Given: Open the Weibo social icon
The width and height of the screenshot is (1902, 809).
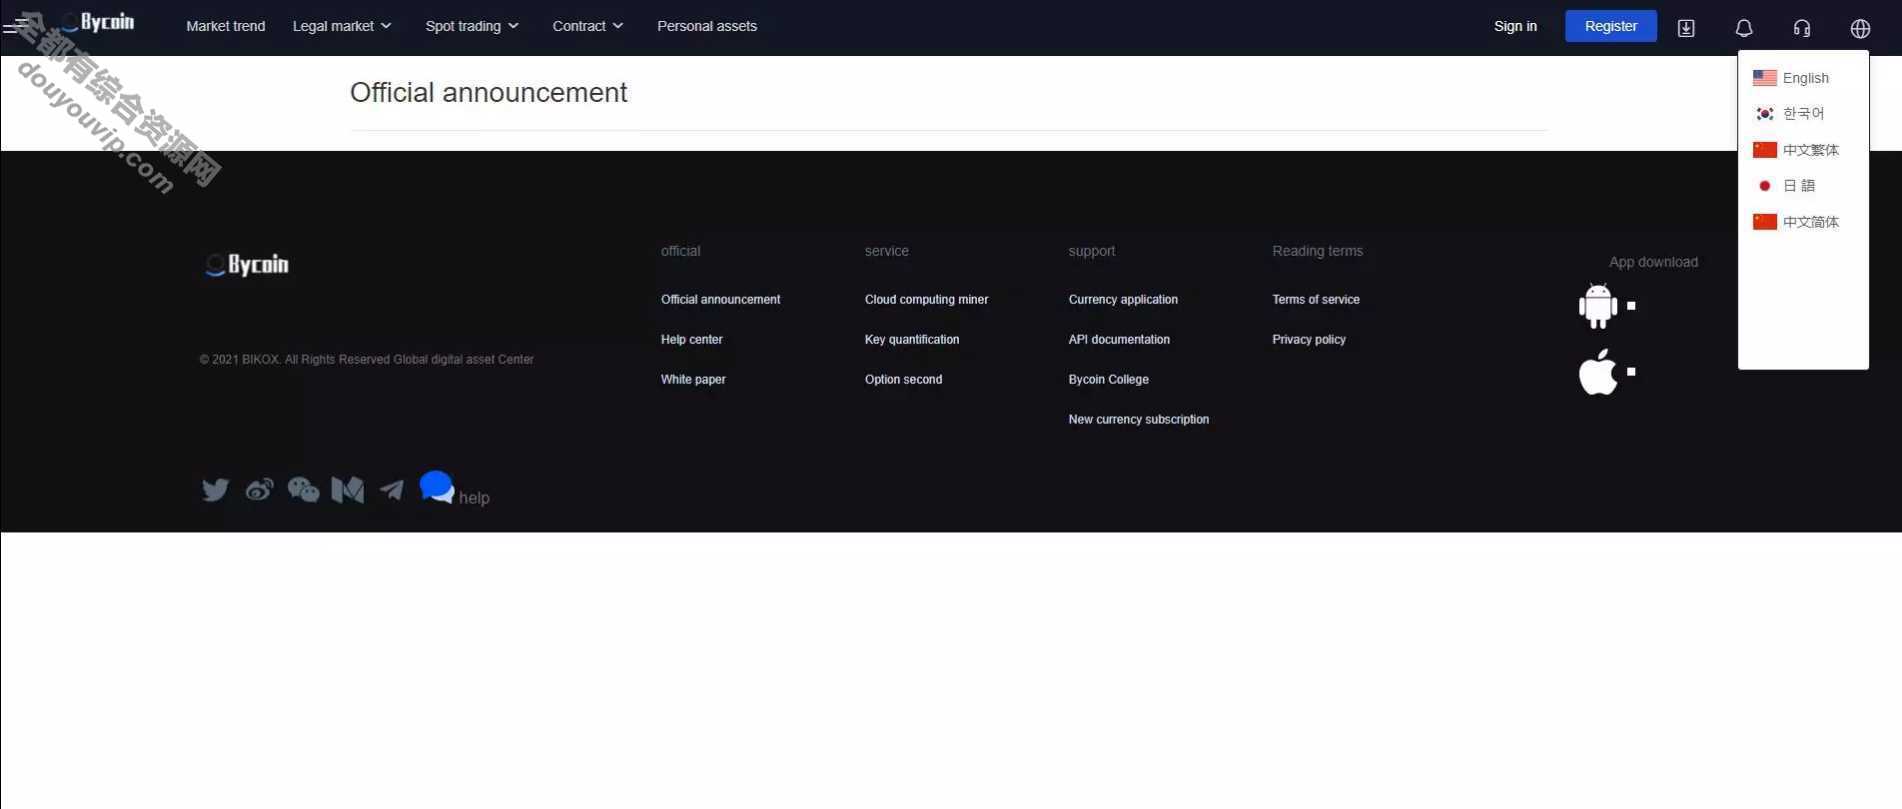Looking at the screenshot, I should point(259,489).
